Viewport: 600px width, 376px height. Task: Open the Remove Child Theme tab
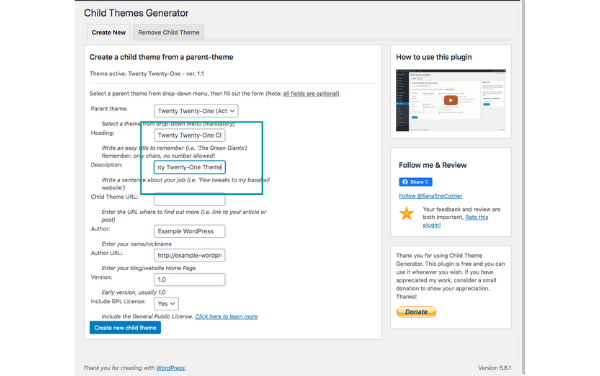(x=169, y=33)
